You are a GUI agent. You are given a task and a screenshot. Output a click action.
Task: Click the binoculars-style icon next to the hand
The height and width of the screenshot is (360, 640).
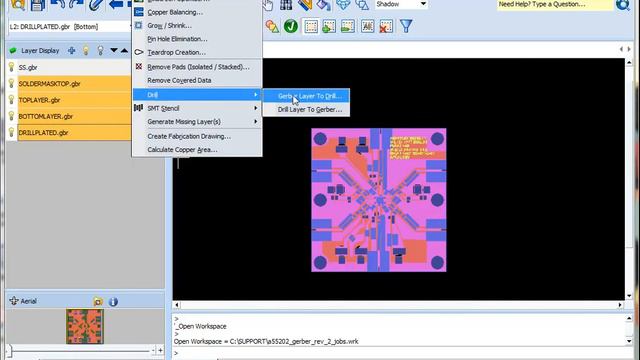pyautogui.click(x=286, y=4)
